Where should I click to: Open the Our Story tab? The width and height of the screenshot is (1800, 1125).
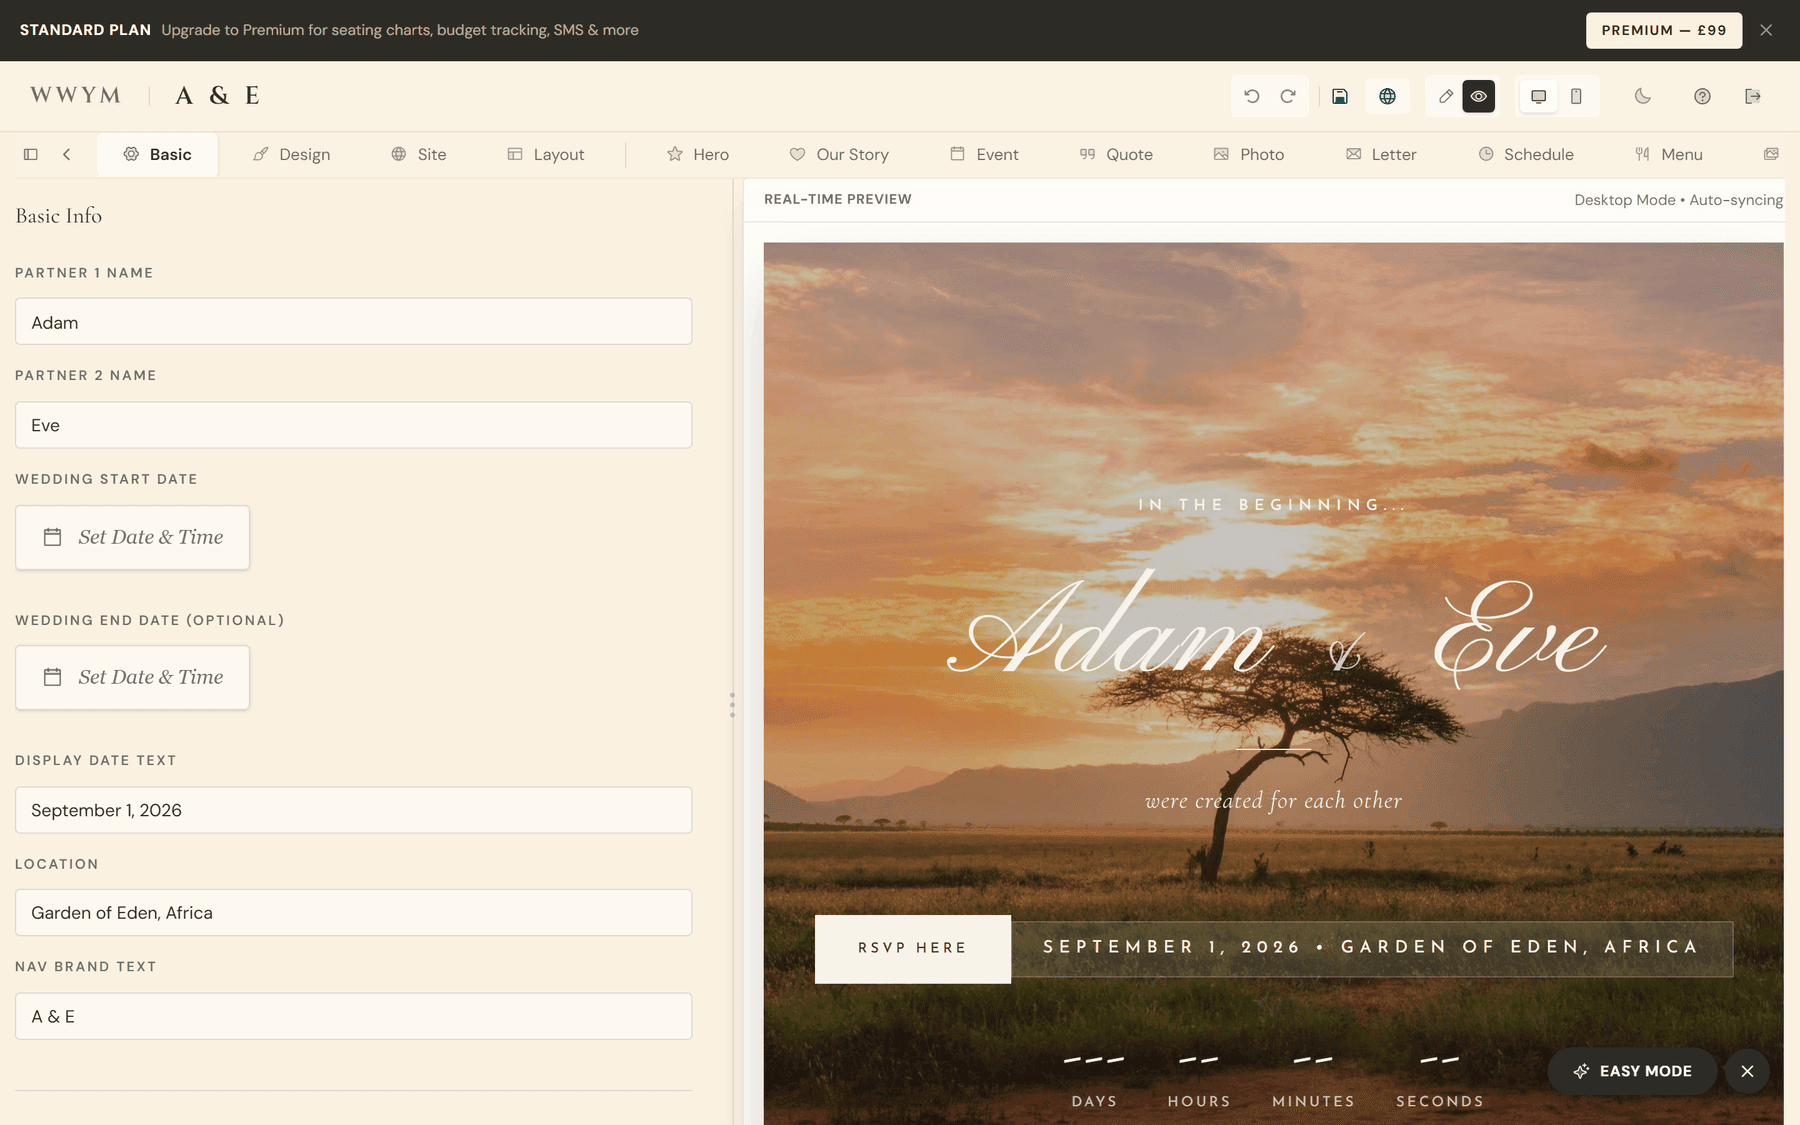[839, 154]
